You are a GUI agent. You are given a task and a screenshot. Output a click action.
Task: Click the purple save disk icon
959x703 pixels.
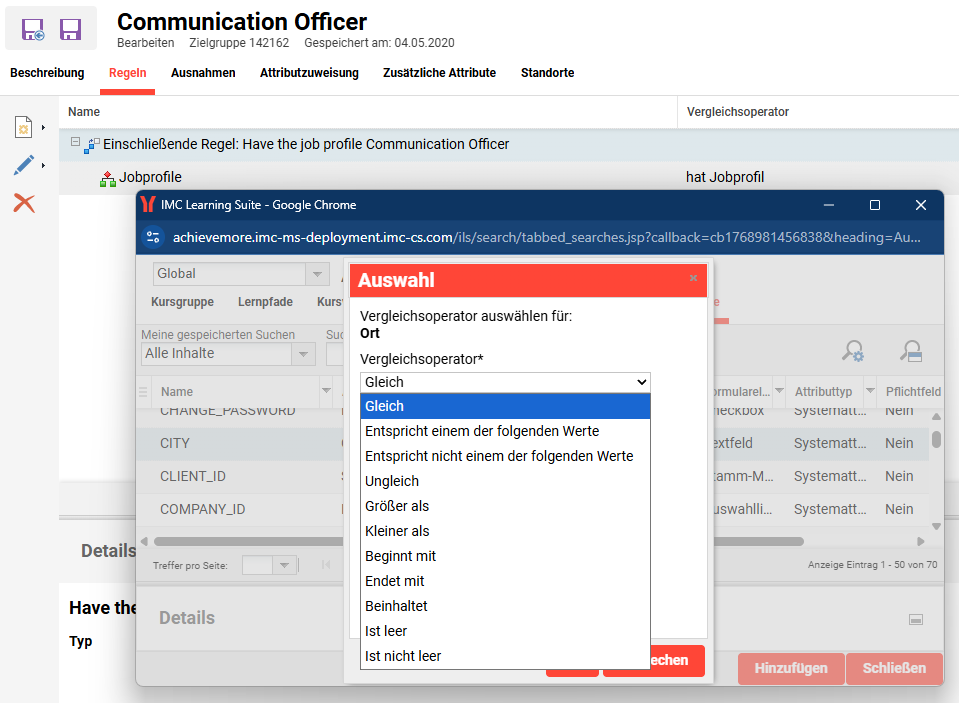[x=70, y=29]
